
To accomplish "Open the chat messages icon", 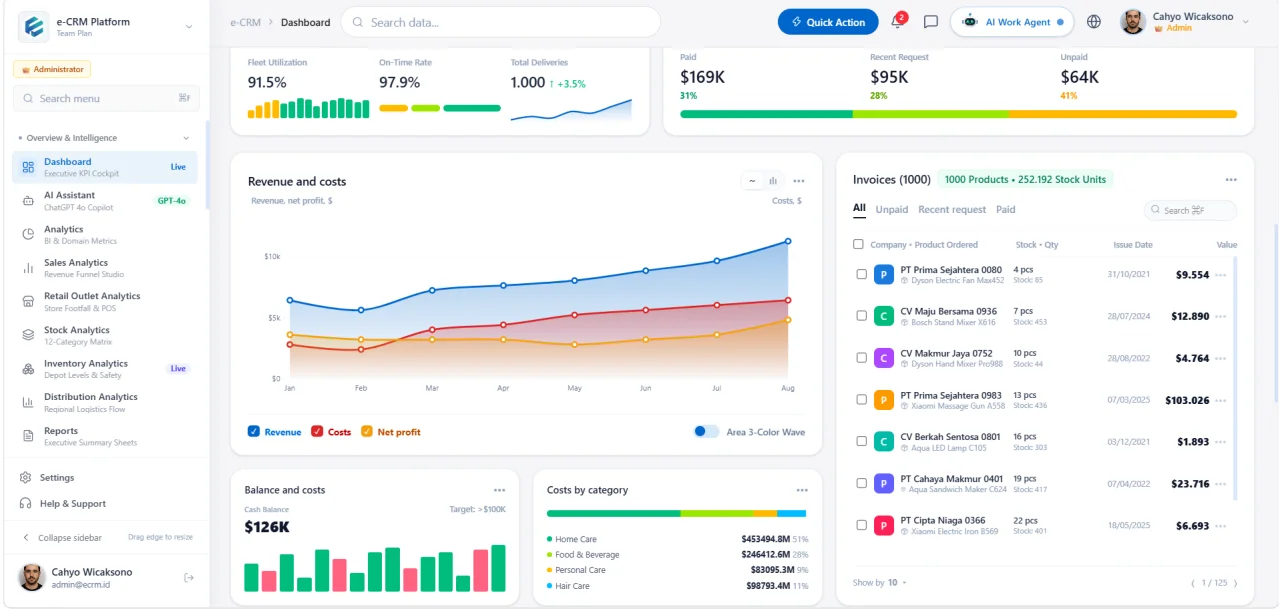I will tap(930, 22).
